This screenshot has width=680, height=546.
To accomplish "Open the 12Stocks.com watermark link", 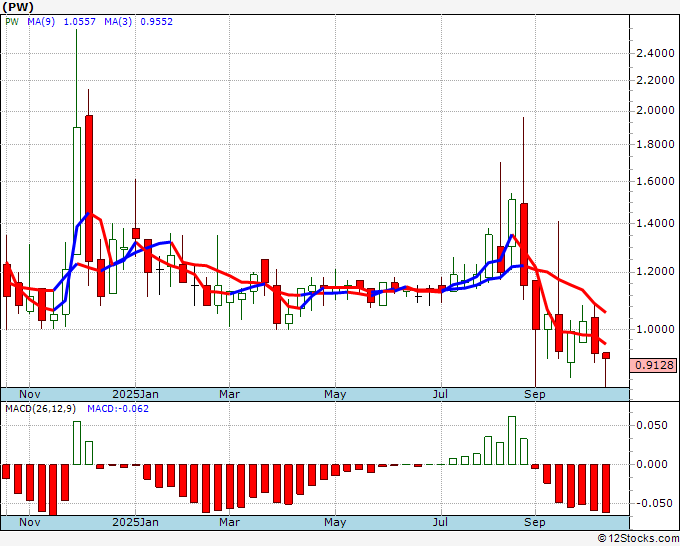I will [x=638, y=539].
